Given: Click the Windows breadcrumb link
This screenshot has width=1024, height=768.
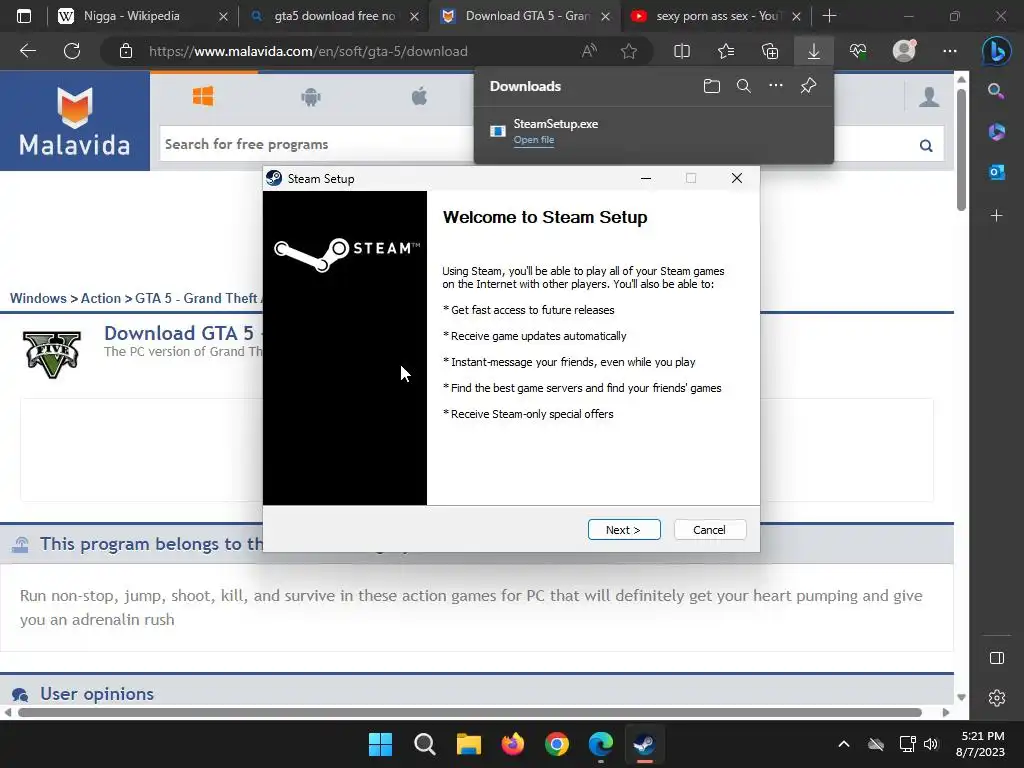Looking at the screenshot, I should tap(38, 298).
